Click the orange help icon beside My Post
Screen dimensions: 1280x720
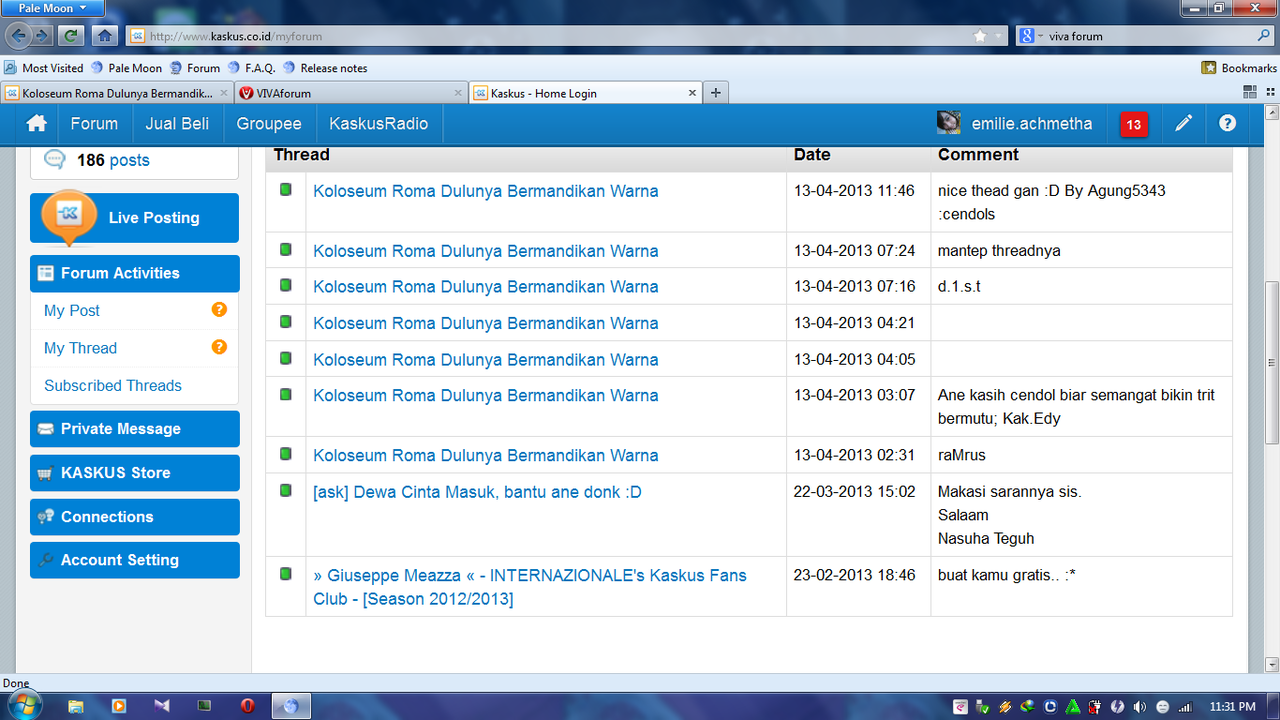[219, 310]
